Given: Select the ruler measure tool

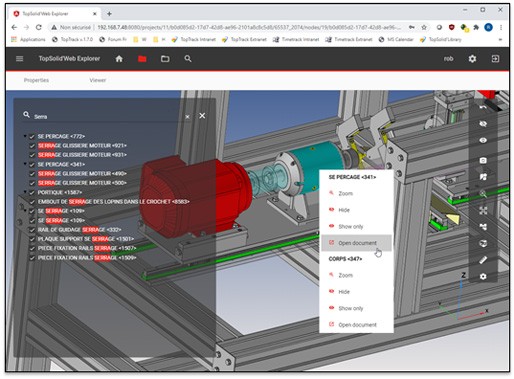Looking at the screenshot, I should (483, 260).
